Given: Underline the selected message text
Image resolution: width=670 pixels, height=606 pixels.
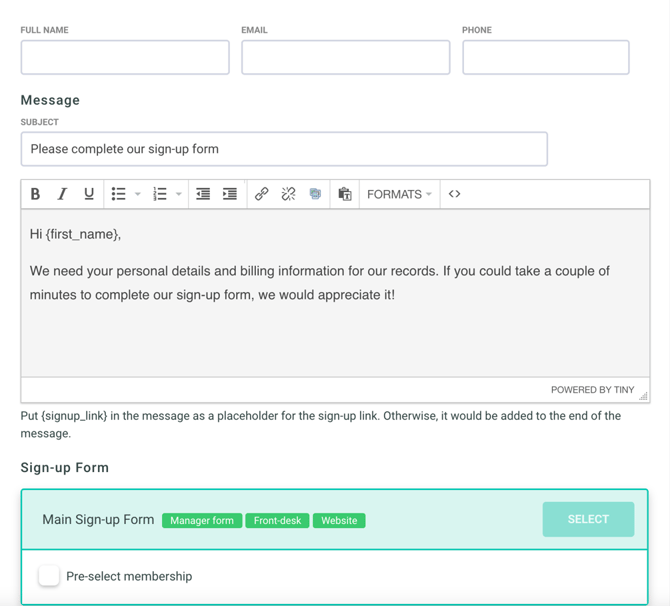Looking at the screenshot, I should 89,194.
